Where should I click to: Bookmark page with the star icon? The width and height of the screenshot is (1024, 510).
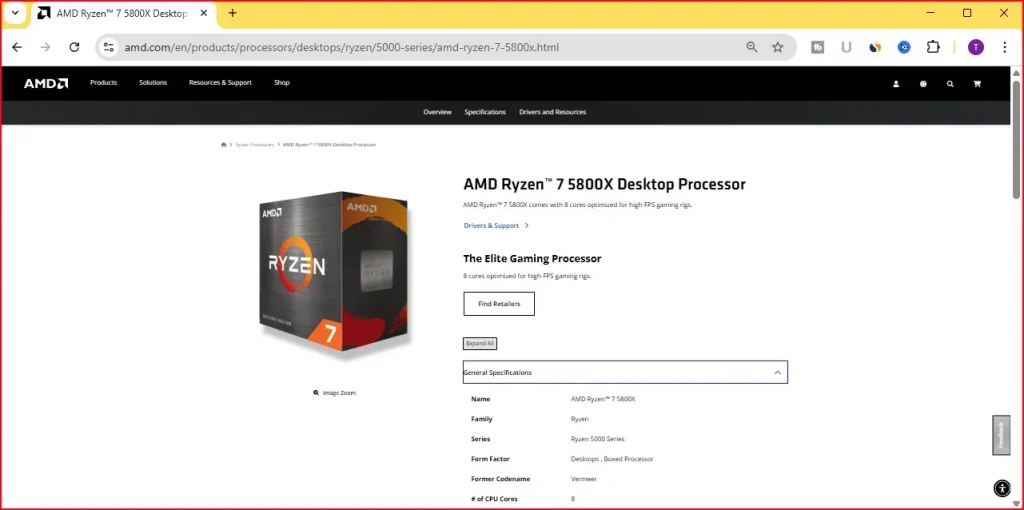(777, 47)
